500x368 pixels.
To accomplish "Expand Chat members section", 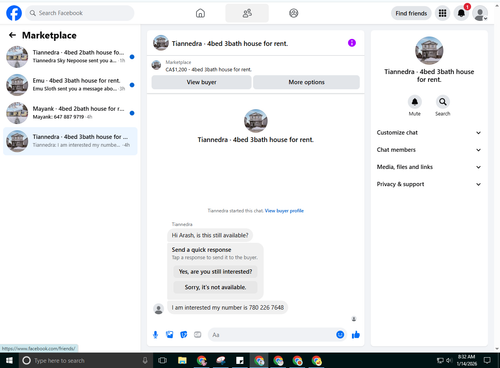I will (429, 150).
